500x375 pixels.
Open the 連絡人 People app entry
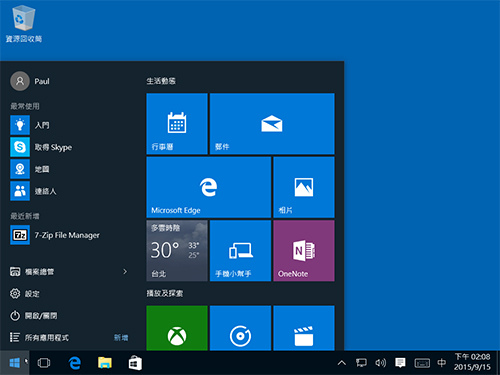pyautogui.click(x=70, y=191)
